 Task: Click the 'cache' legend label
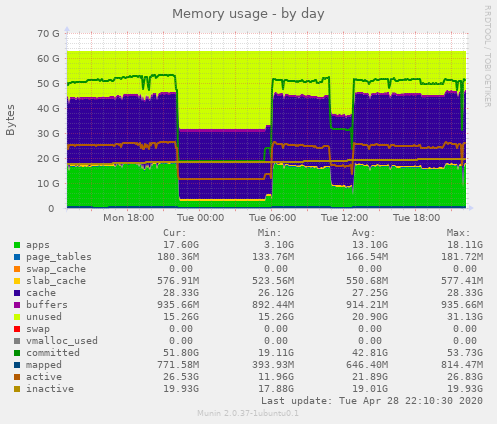41,293
